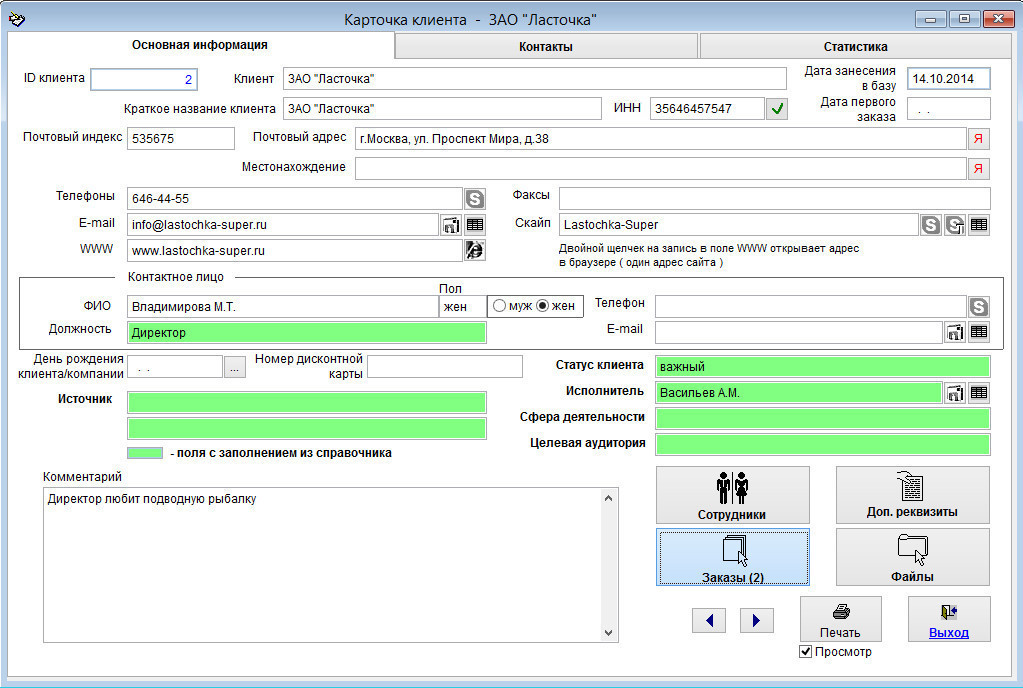Click the send mail icon next to company E-mail

click(x=451, y=225)
